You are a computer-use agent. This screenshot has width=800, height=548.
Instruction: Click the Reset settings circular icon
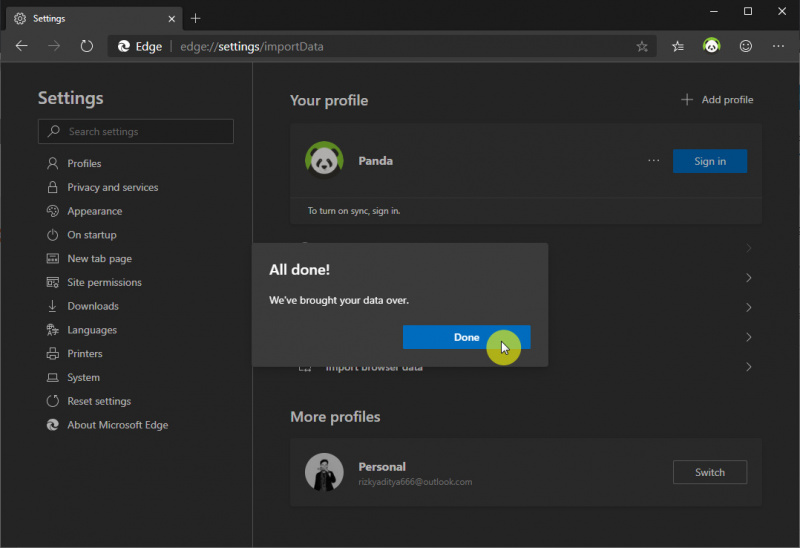point(53,401)
